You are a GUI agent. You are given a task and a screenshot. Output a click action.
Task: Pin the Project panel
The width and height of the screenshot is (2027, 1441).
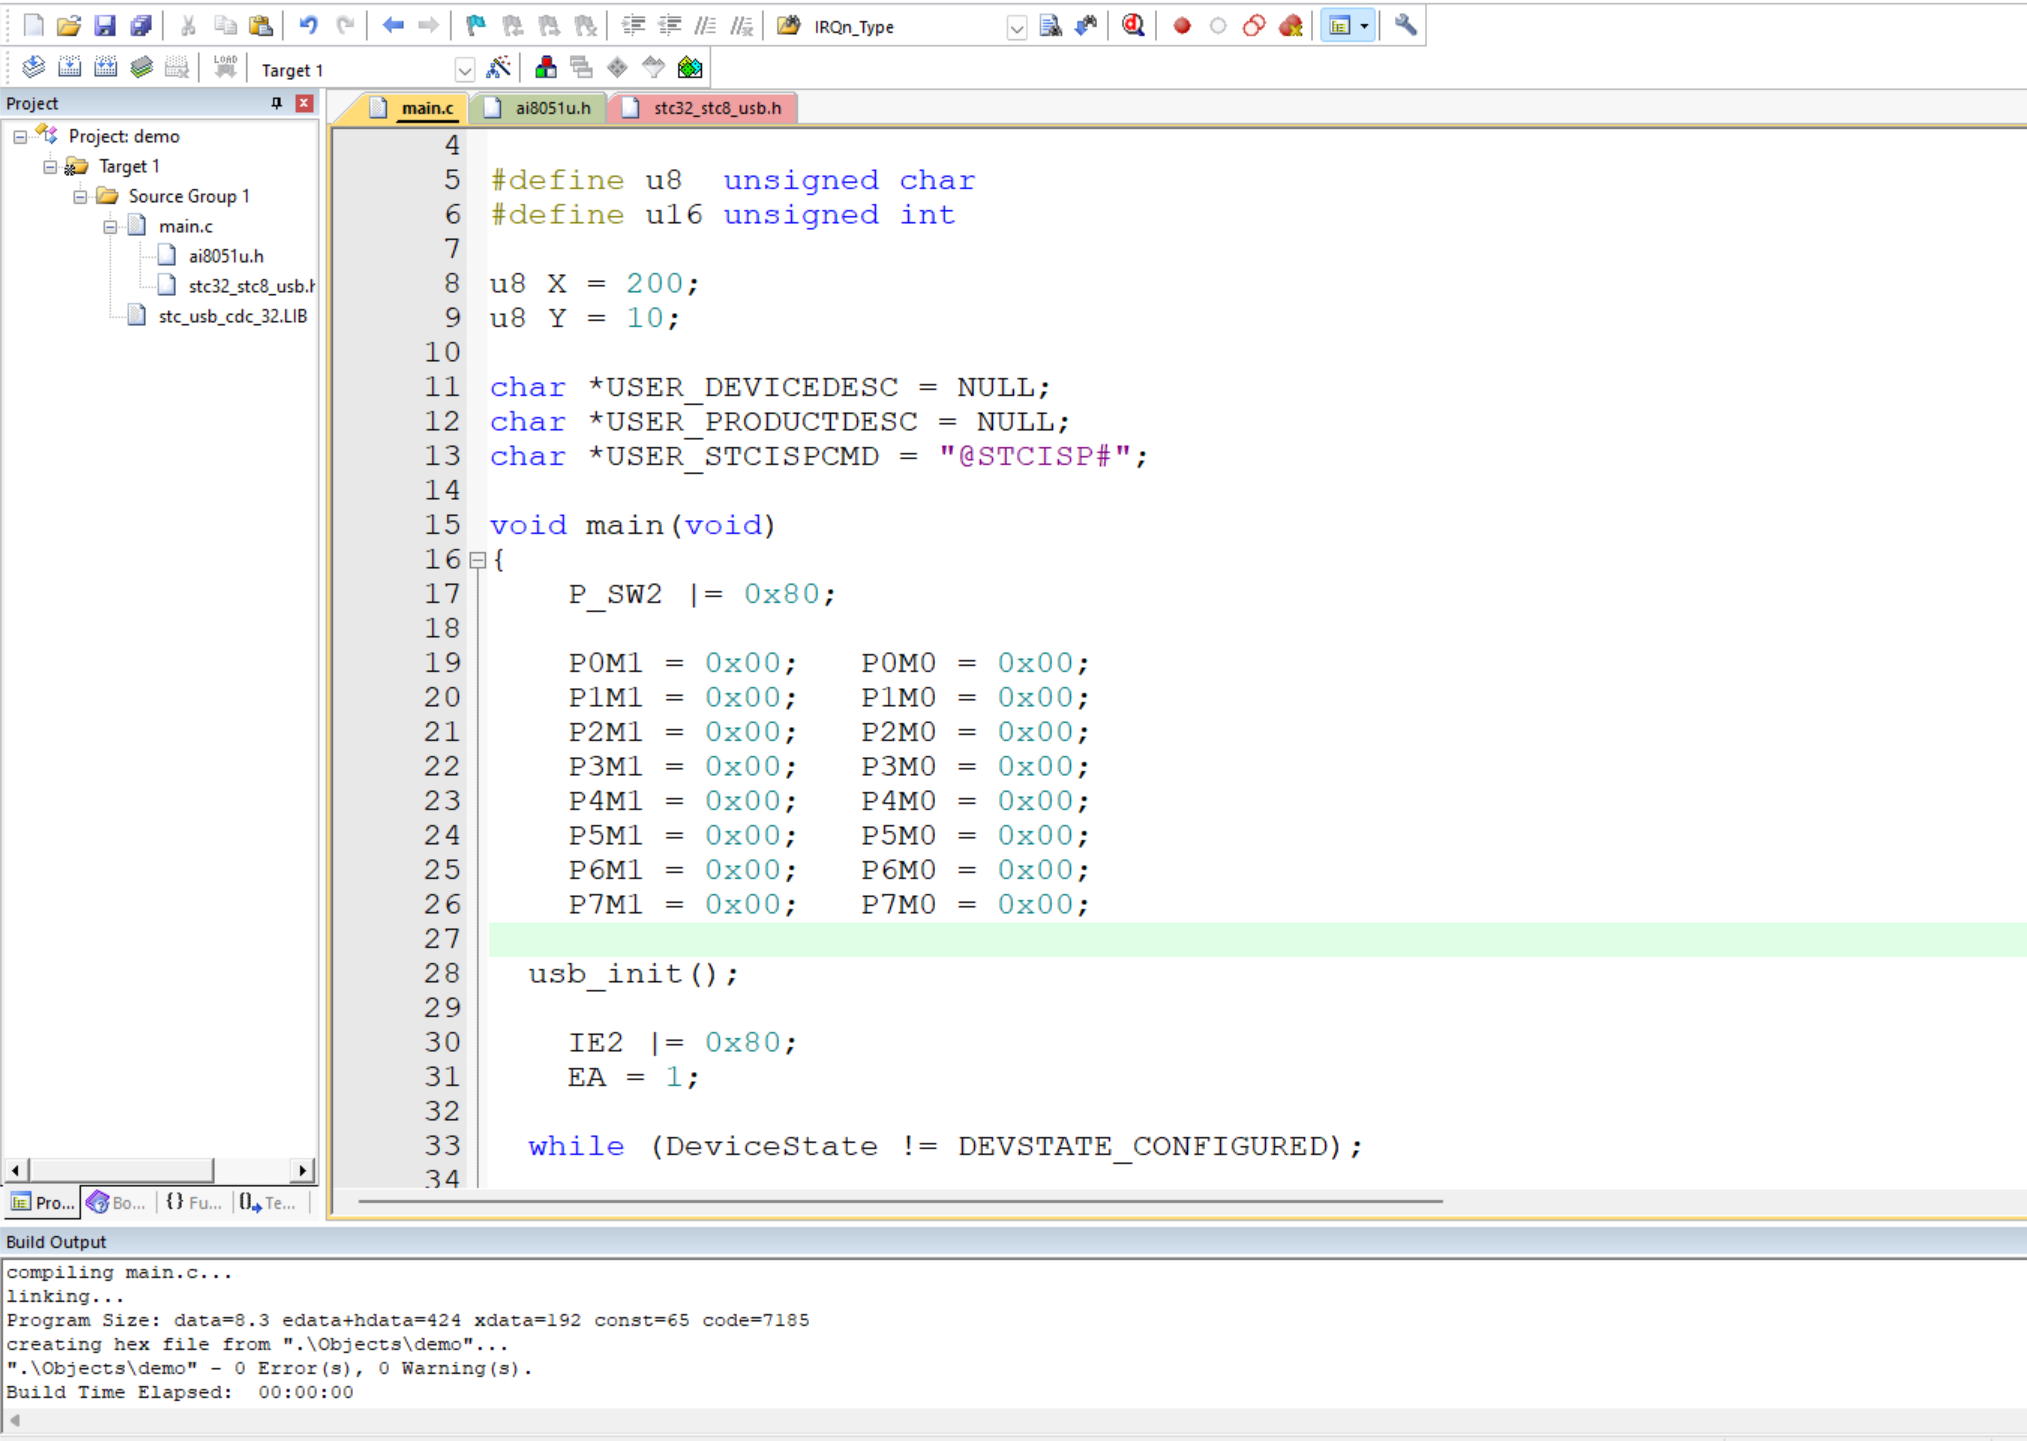pyautogui.click(x=277, y=103)
